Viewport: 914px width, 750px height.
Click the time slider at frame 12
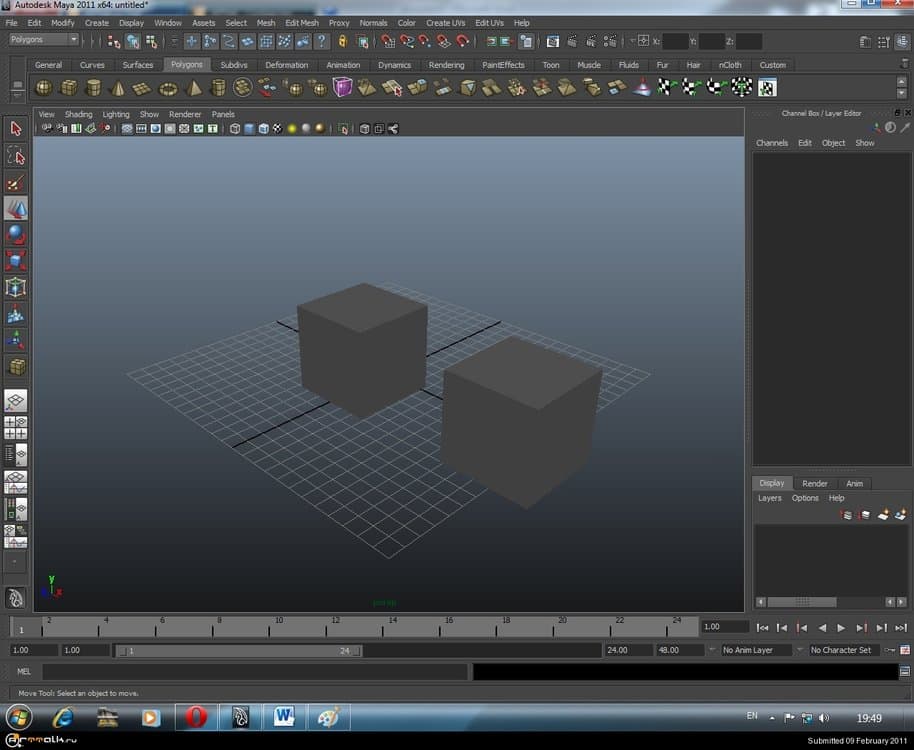coord(326,626)
